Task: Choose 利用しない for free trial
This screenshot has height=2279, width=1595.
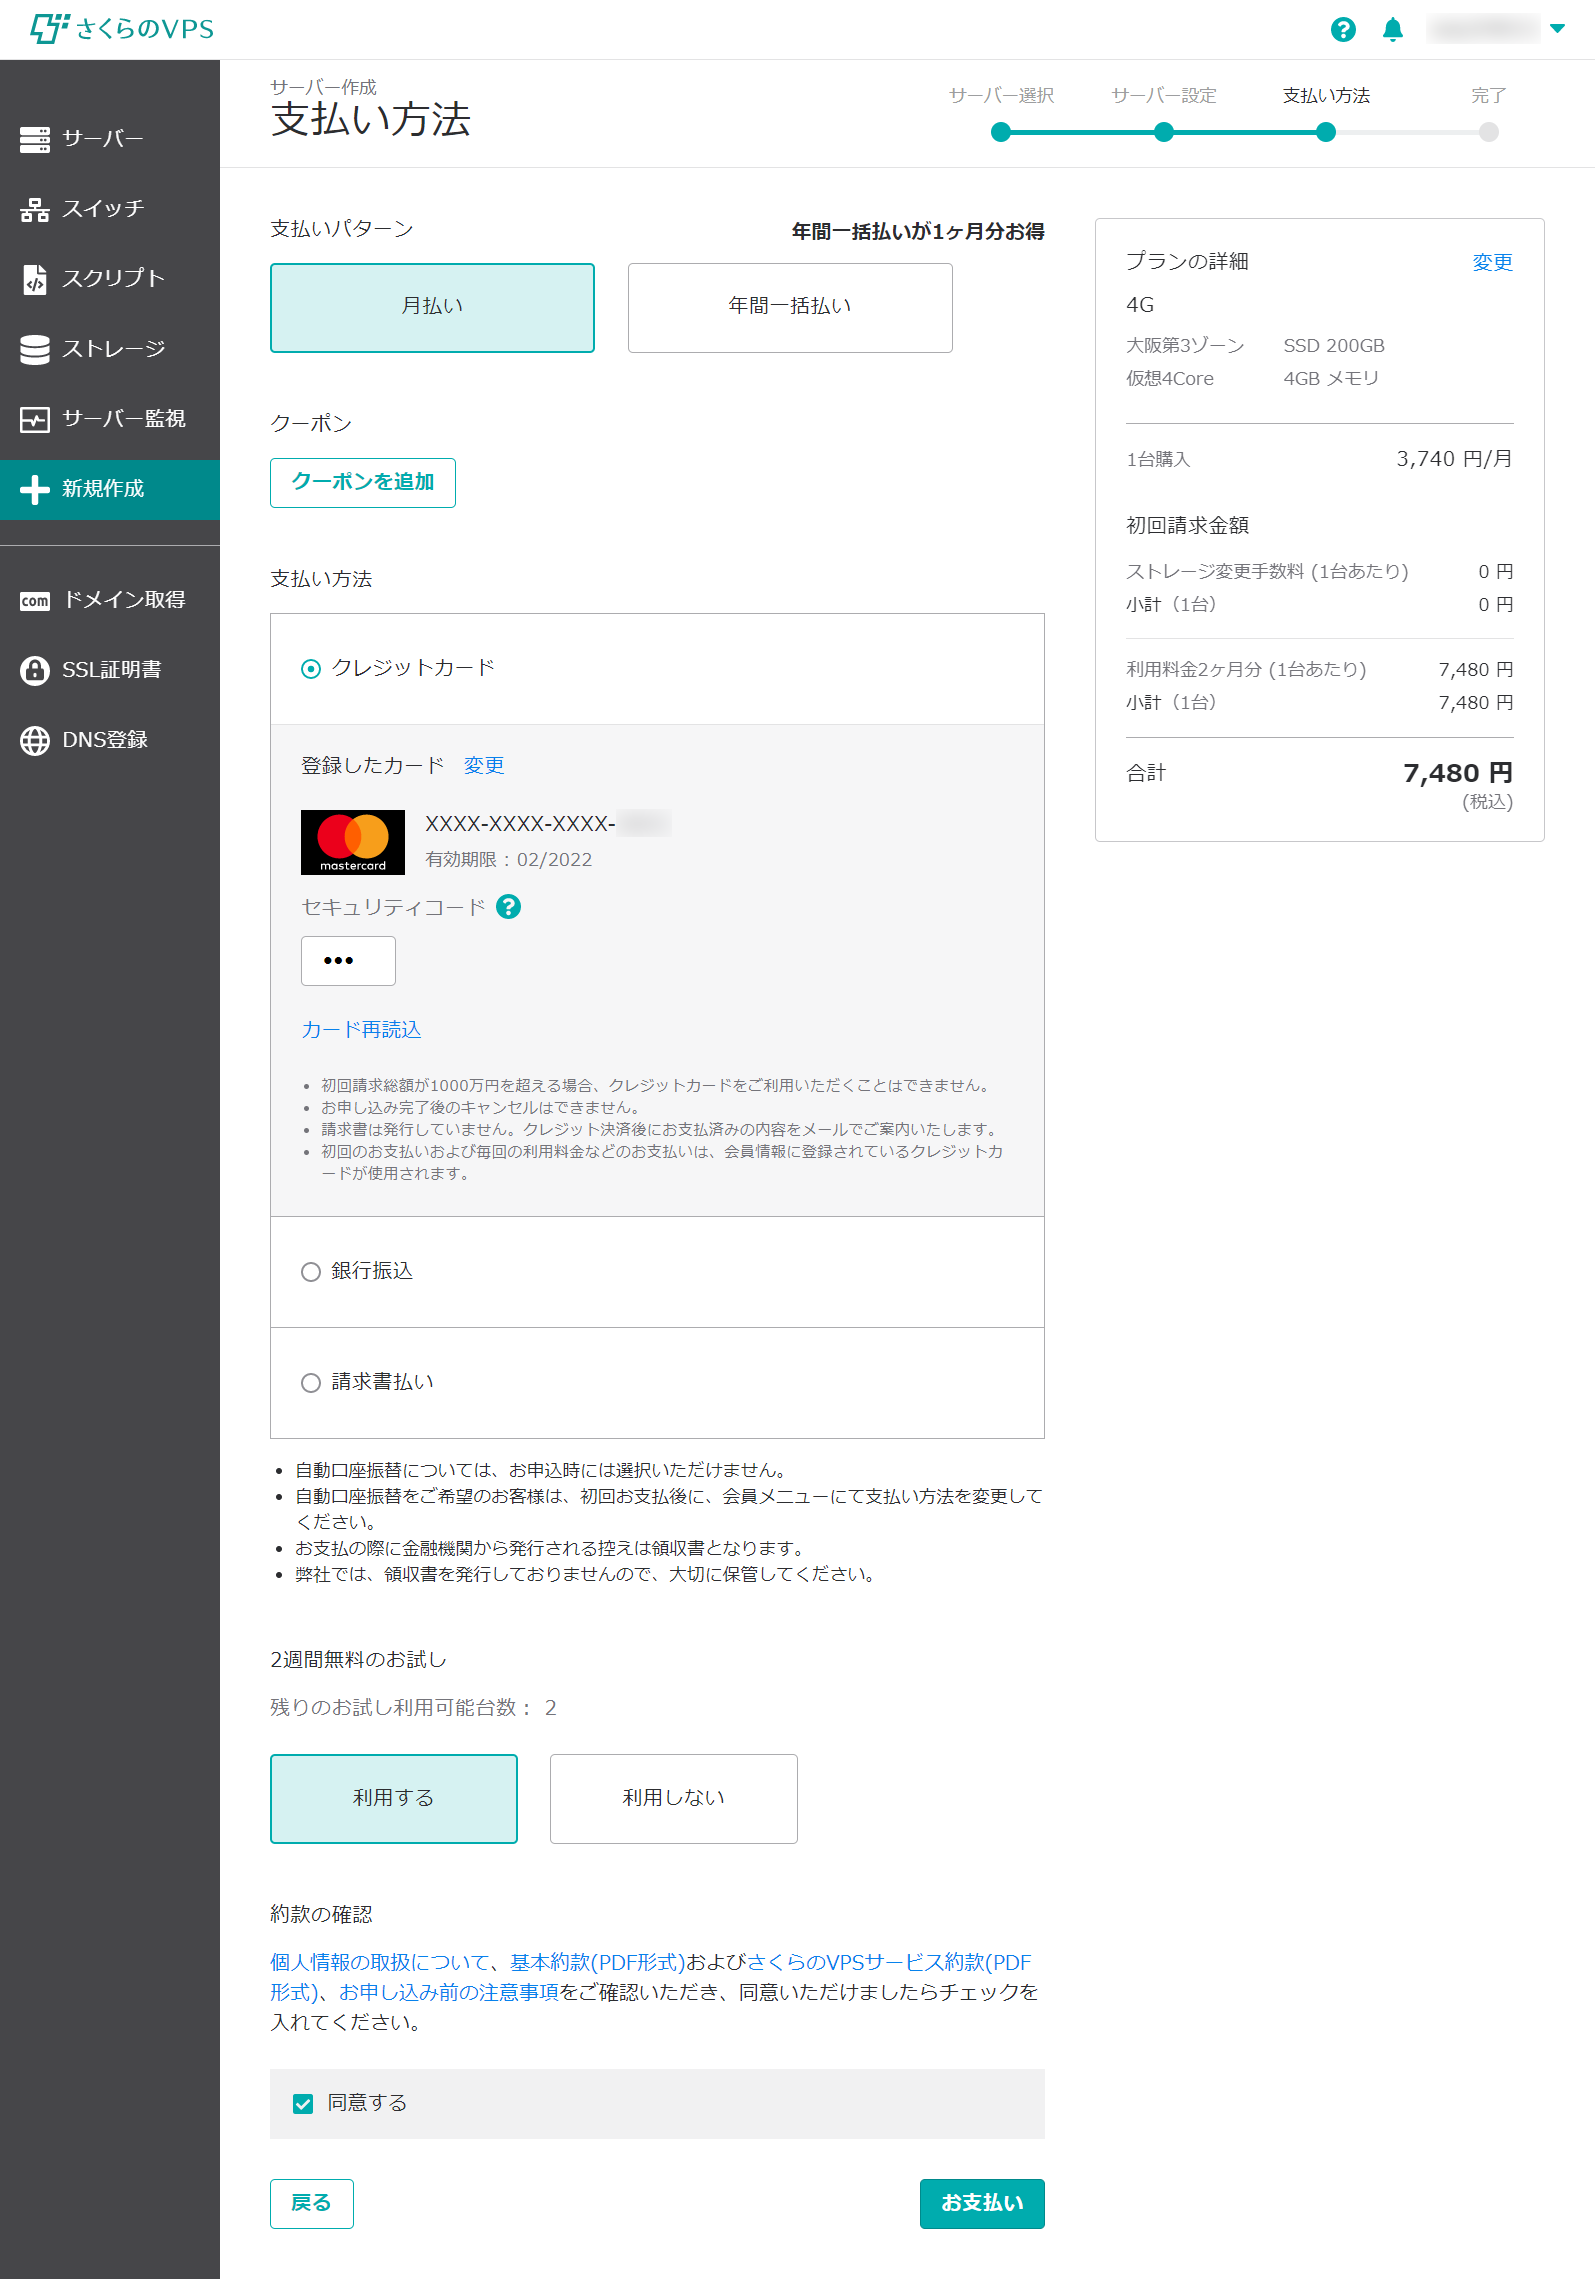Action: coord(674,1798)
